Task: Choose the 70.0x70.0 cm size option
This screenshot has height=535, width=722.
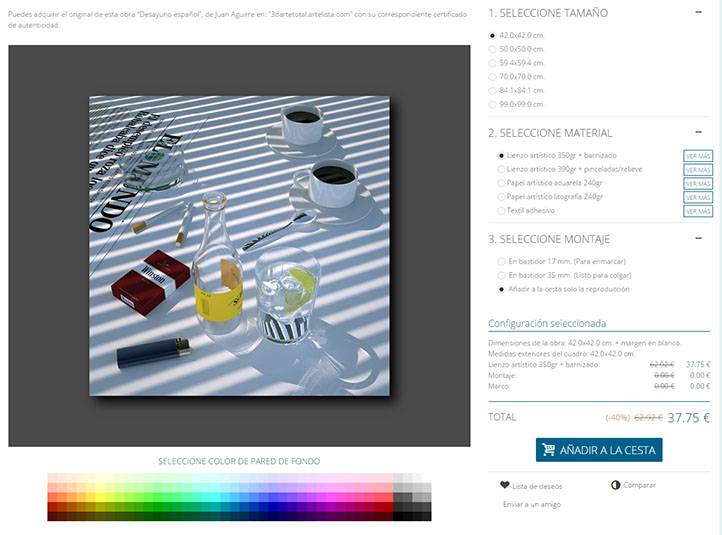Action: (x=492, y=77)
